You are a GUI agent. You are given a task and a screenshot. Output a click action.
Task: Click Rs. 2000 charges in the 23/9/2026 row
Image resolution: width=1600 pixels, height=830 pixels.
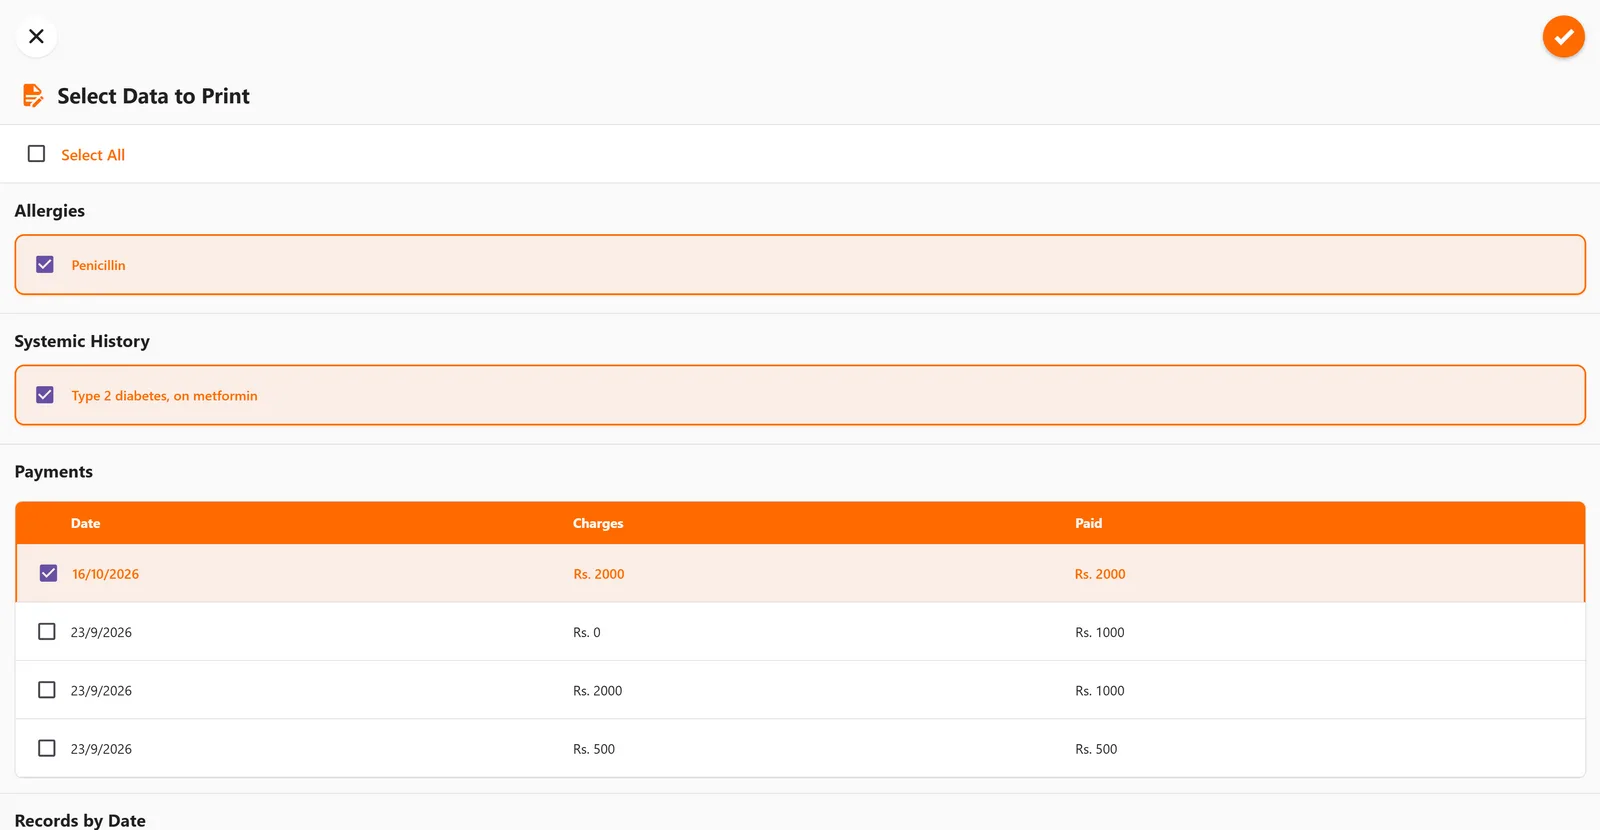(x=598, y=691)
